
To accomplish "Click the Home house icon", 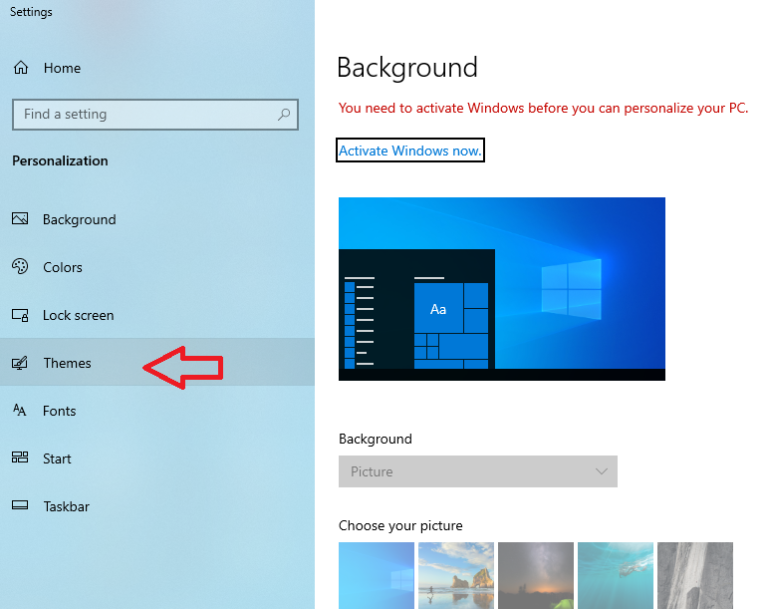I will pos(21,68).
